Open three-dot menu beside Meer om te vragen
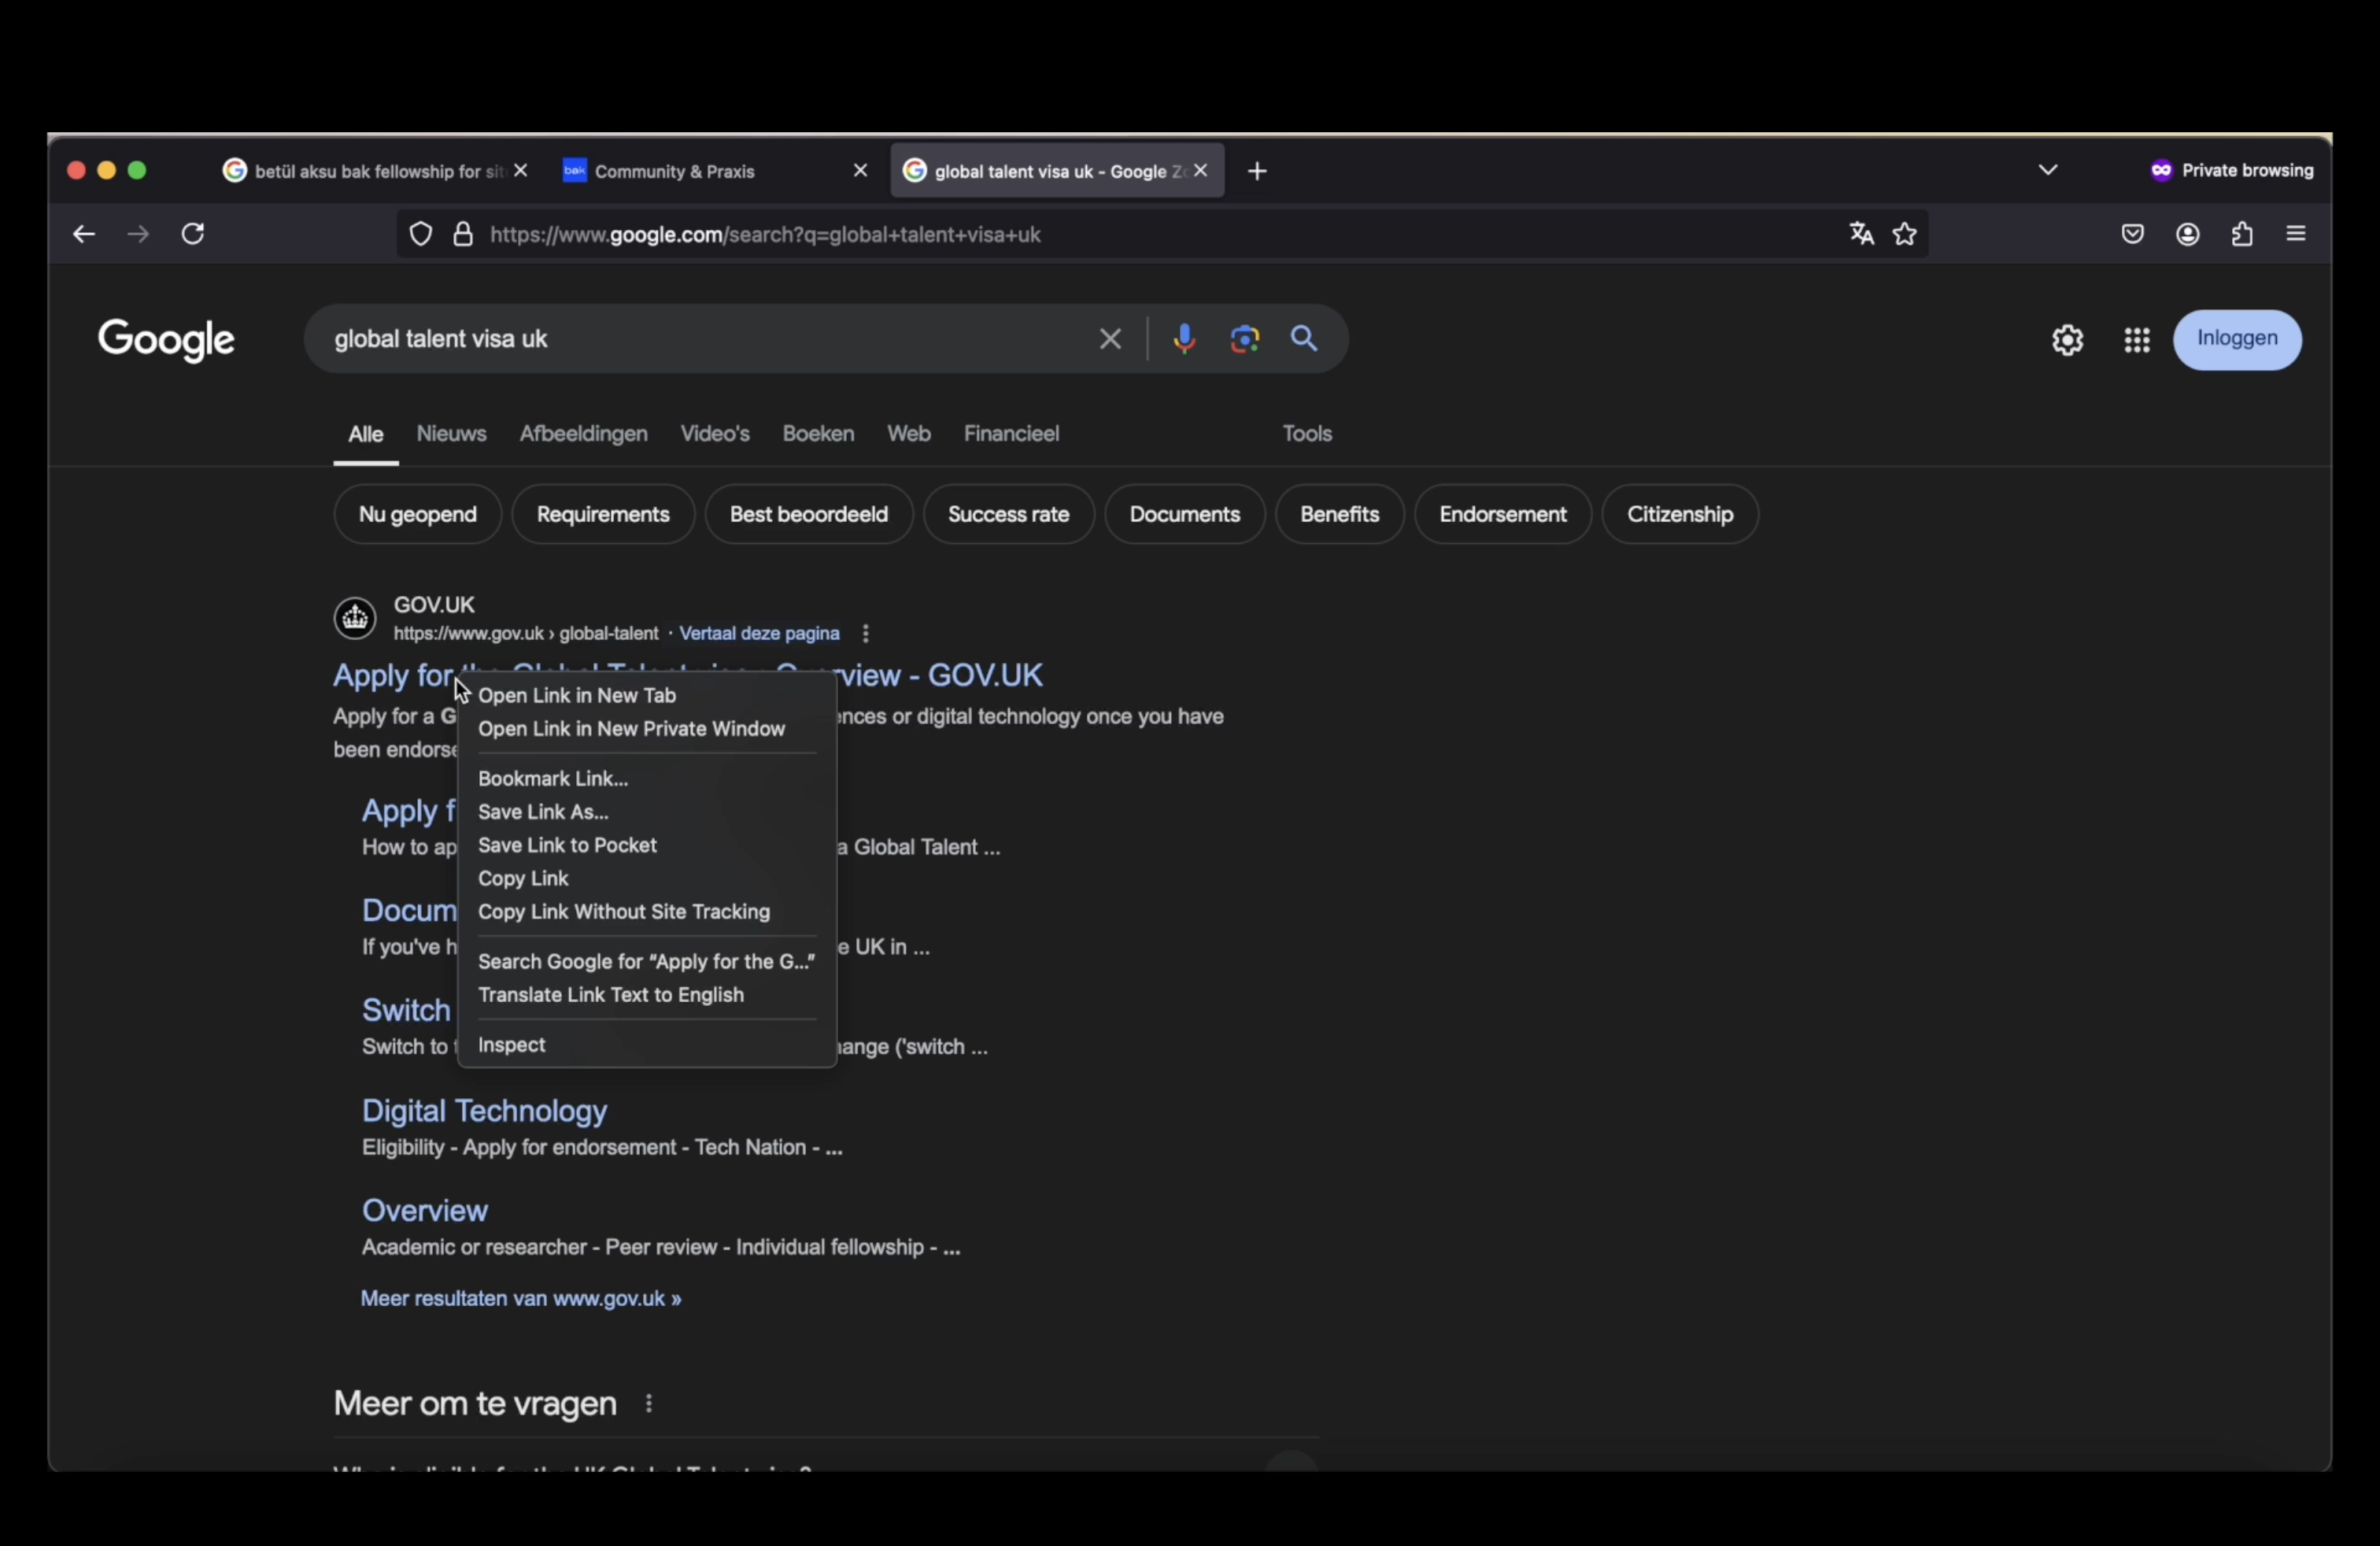The width and height of the screenshot is (2380, 1546). 649,1403
